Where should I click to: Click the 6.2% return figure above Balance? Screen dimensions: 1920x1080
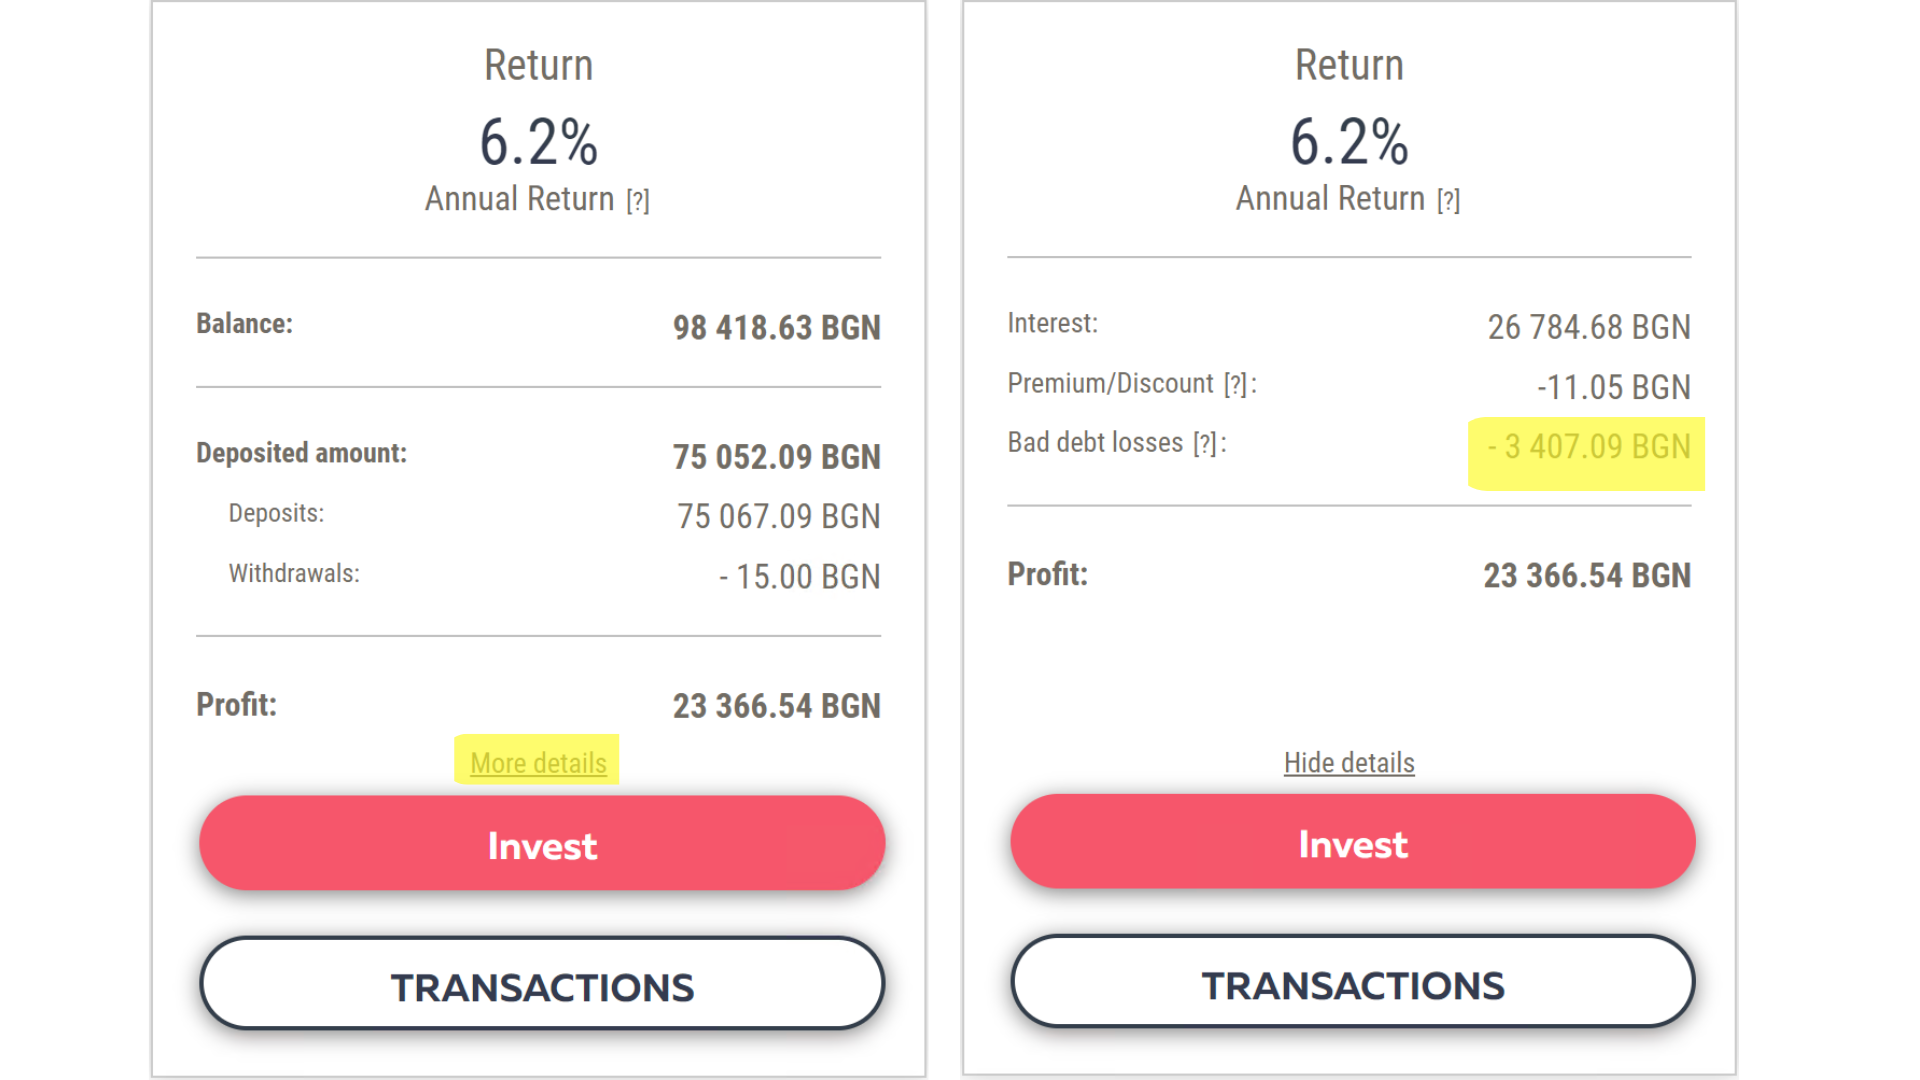(x=538, y=142)
